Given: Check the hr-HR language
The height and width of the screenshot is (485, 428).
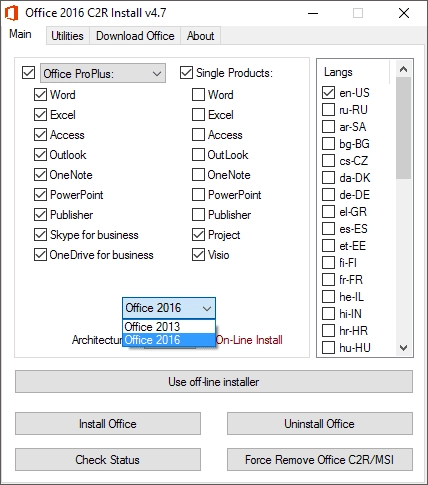Looking at the screenshot, I should pos(328,330).
